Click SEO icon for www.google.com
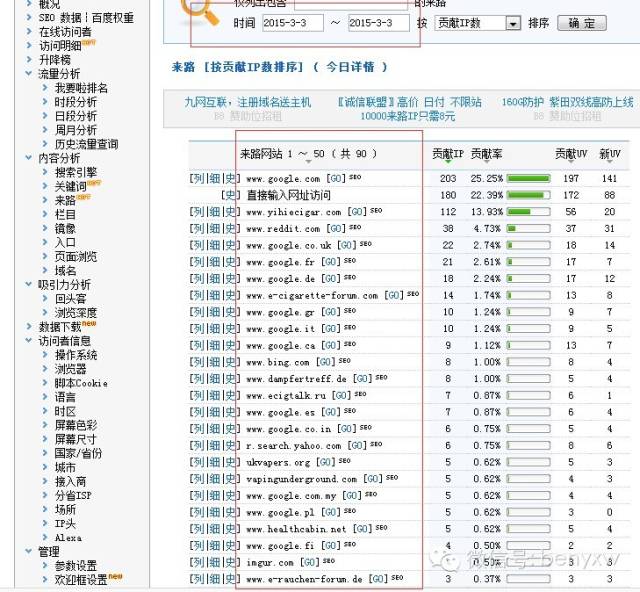This screenshot has height=592, width=640. click(x=355, y=177)
